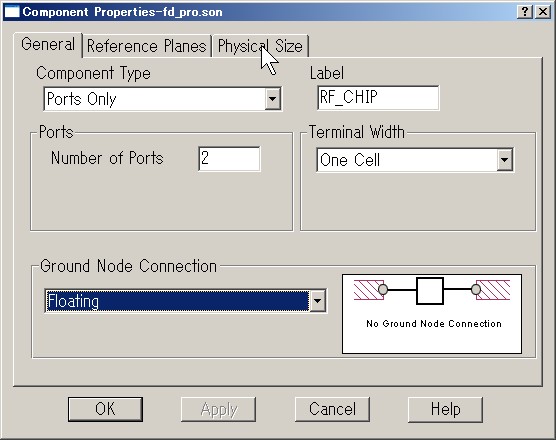Open the Ground Node Connection dropdown arrow
Screen dimensions: 556x440
(x=318, y=301)
